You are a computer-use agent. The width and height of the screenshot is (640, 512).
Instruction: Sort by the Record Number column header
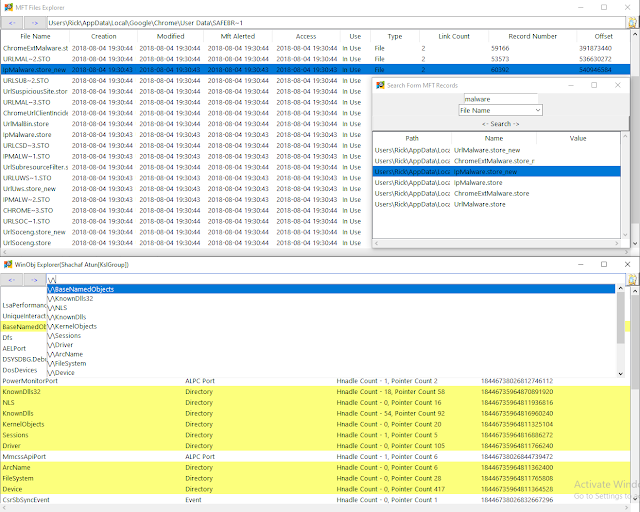(x=533, y=36)
